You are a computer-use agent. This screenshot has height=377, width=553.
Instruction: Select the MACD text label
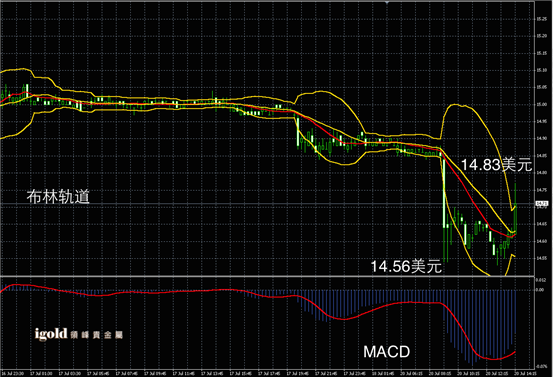coord(387,352)
